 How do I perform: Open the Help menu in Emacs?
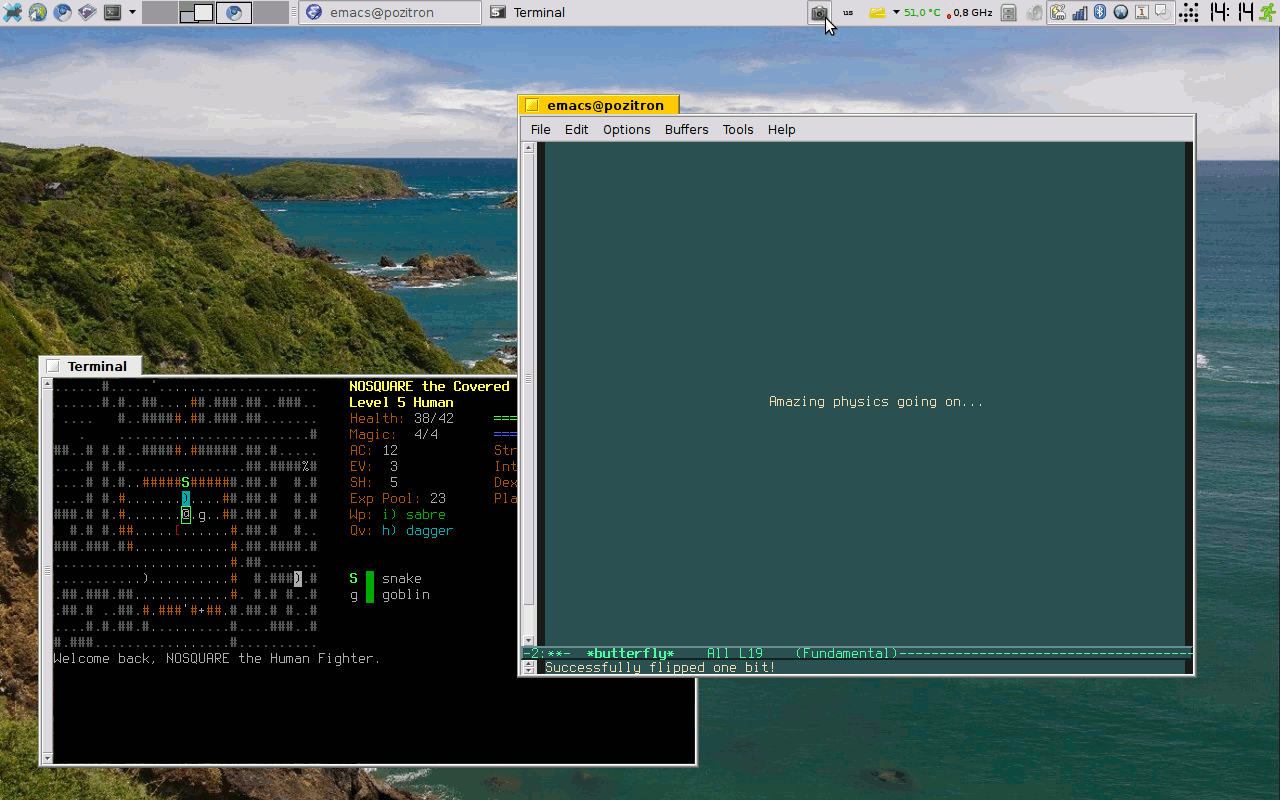click(781, 130)
